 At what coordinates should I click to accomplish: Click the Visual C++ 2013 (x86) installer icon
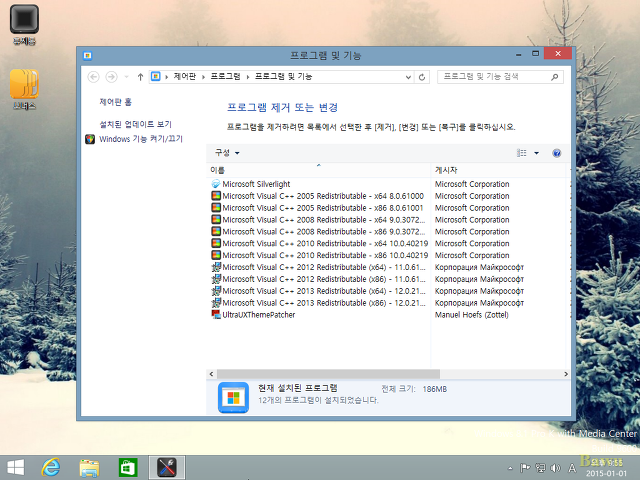(216, 303)
